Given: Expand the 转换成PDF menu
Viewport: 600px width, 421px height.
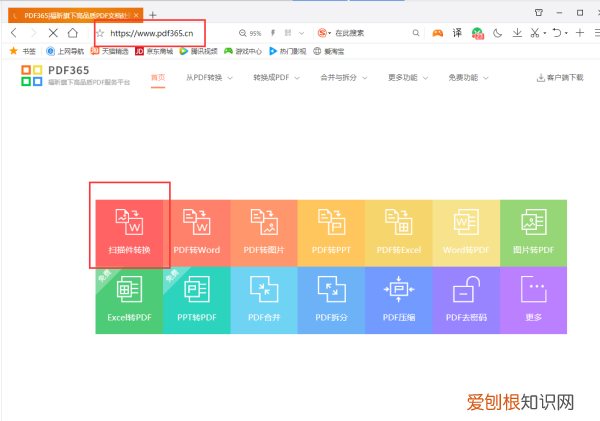Looking at the screenshot, I should [x=276, y=78].
